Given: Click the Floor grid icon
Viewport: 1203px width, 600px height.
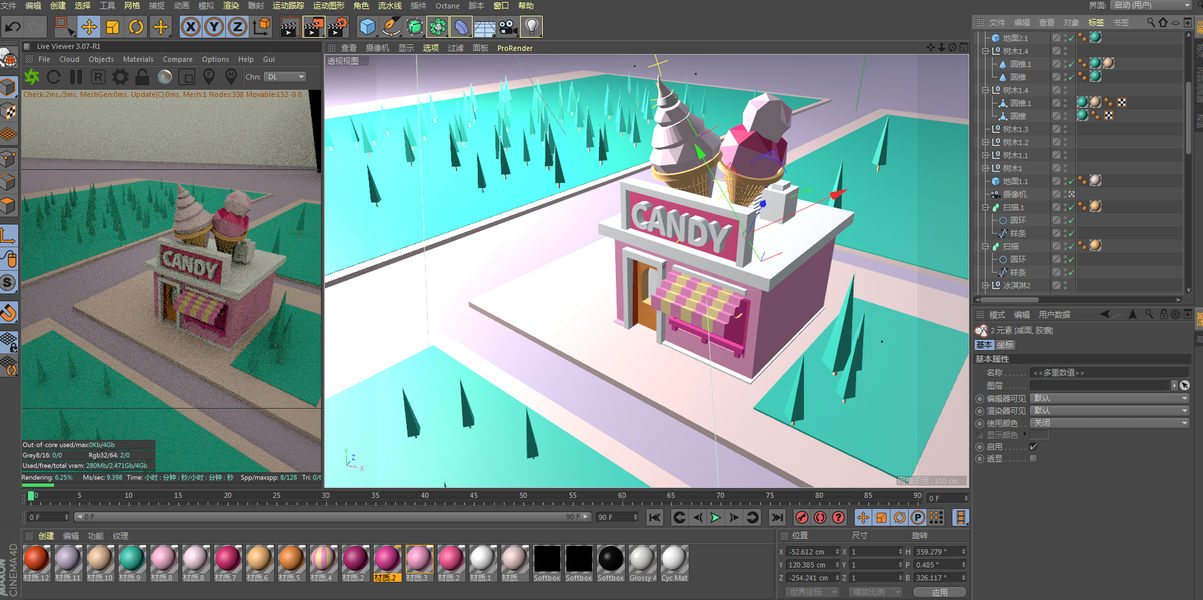Looking at the screenshot, I should tap(484, 27).
